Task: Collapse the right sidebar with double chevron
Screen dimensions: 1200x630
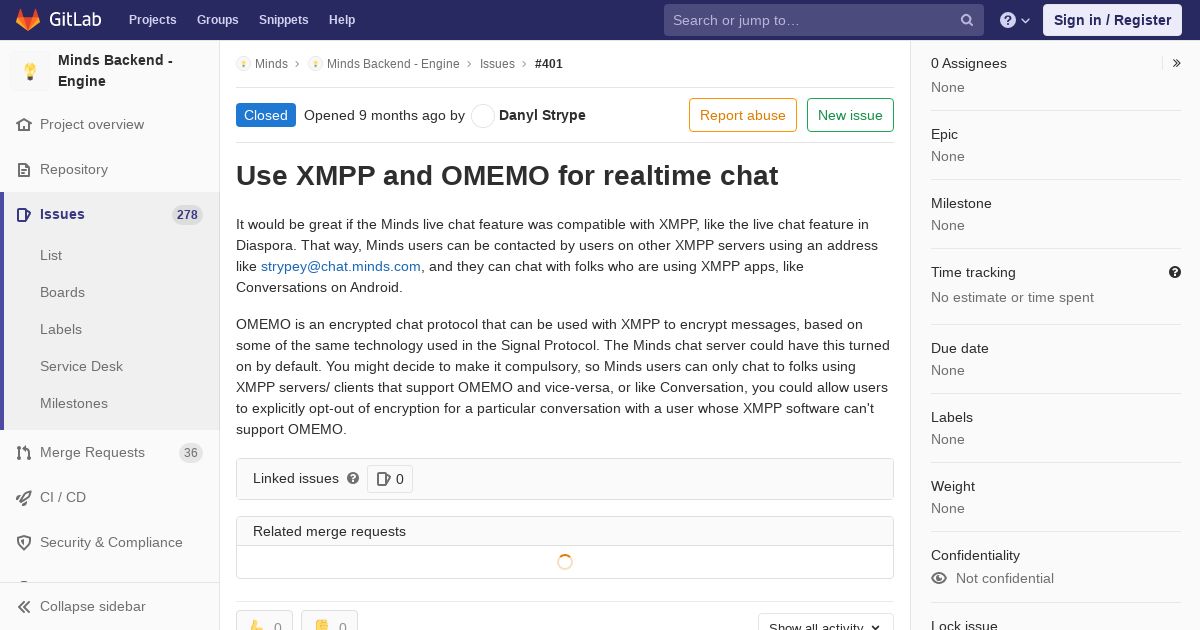Action: tap(1177, 63)
